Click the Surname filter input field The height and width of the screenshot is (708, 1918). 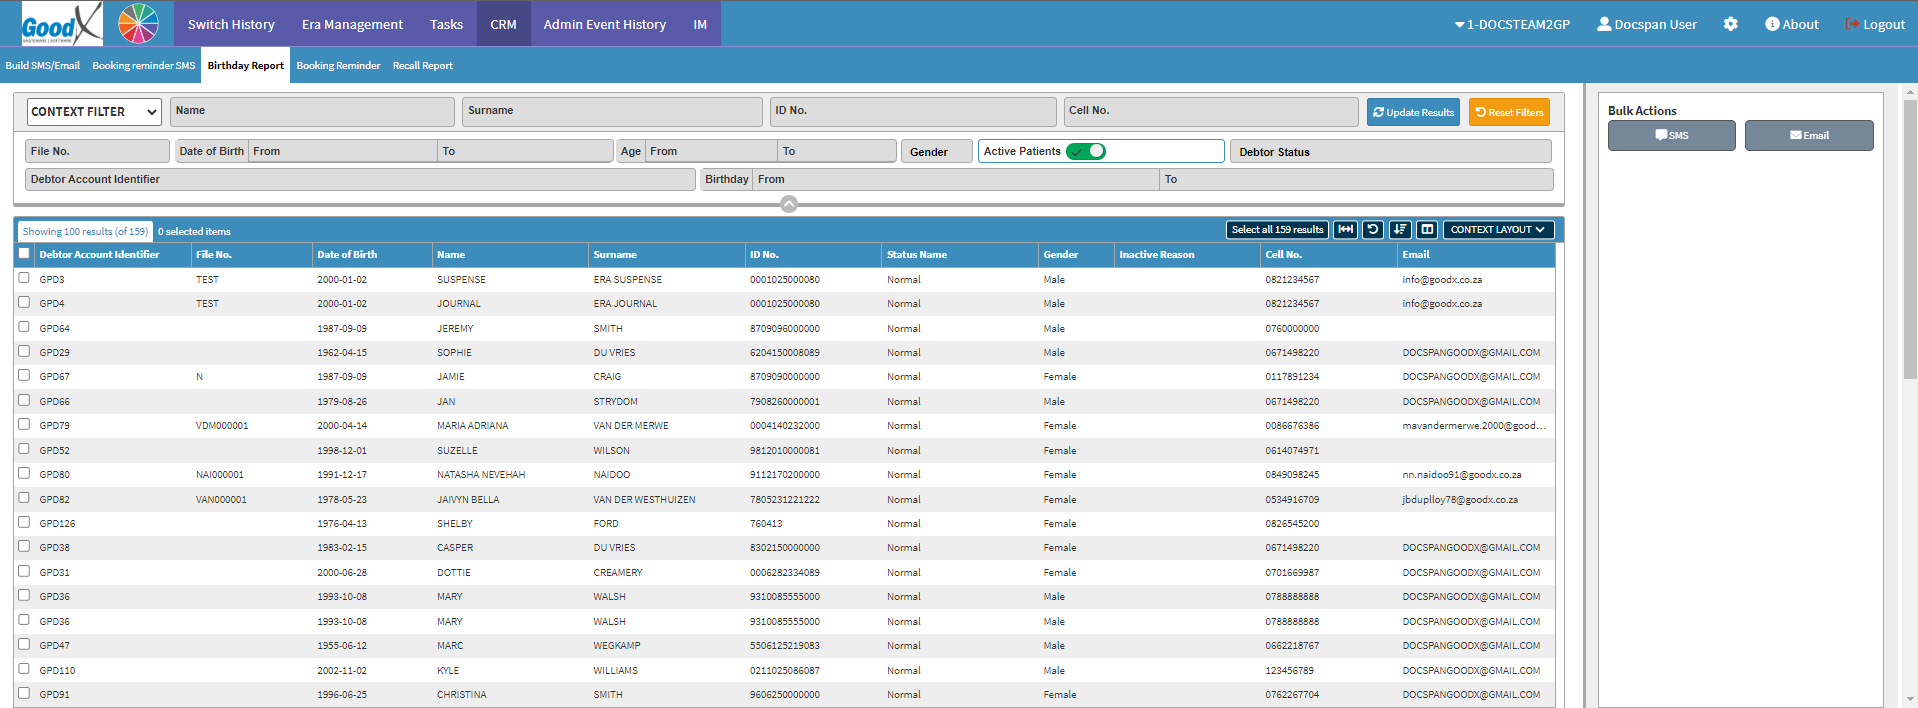click(612, 112)
